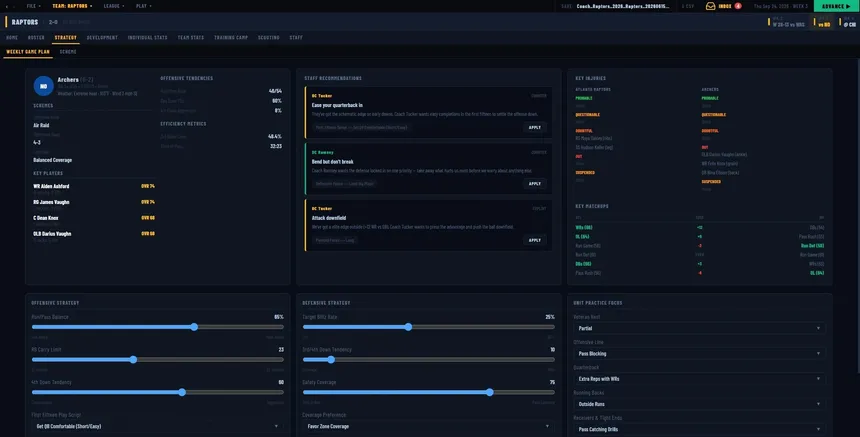Expand the Veteran Rest dropdown
This screenshot has width=860, height=437.
tap(699, 328)
